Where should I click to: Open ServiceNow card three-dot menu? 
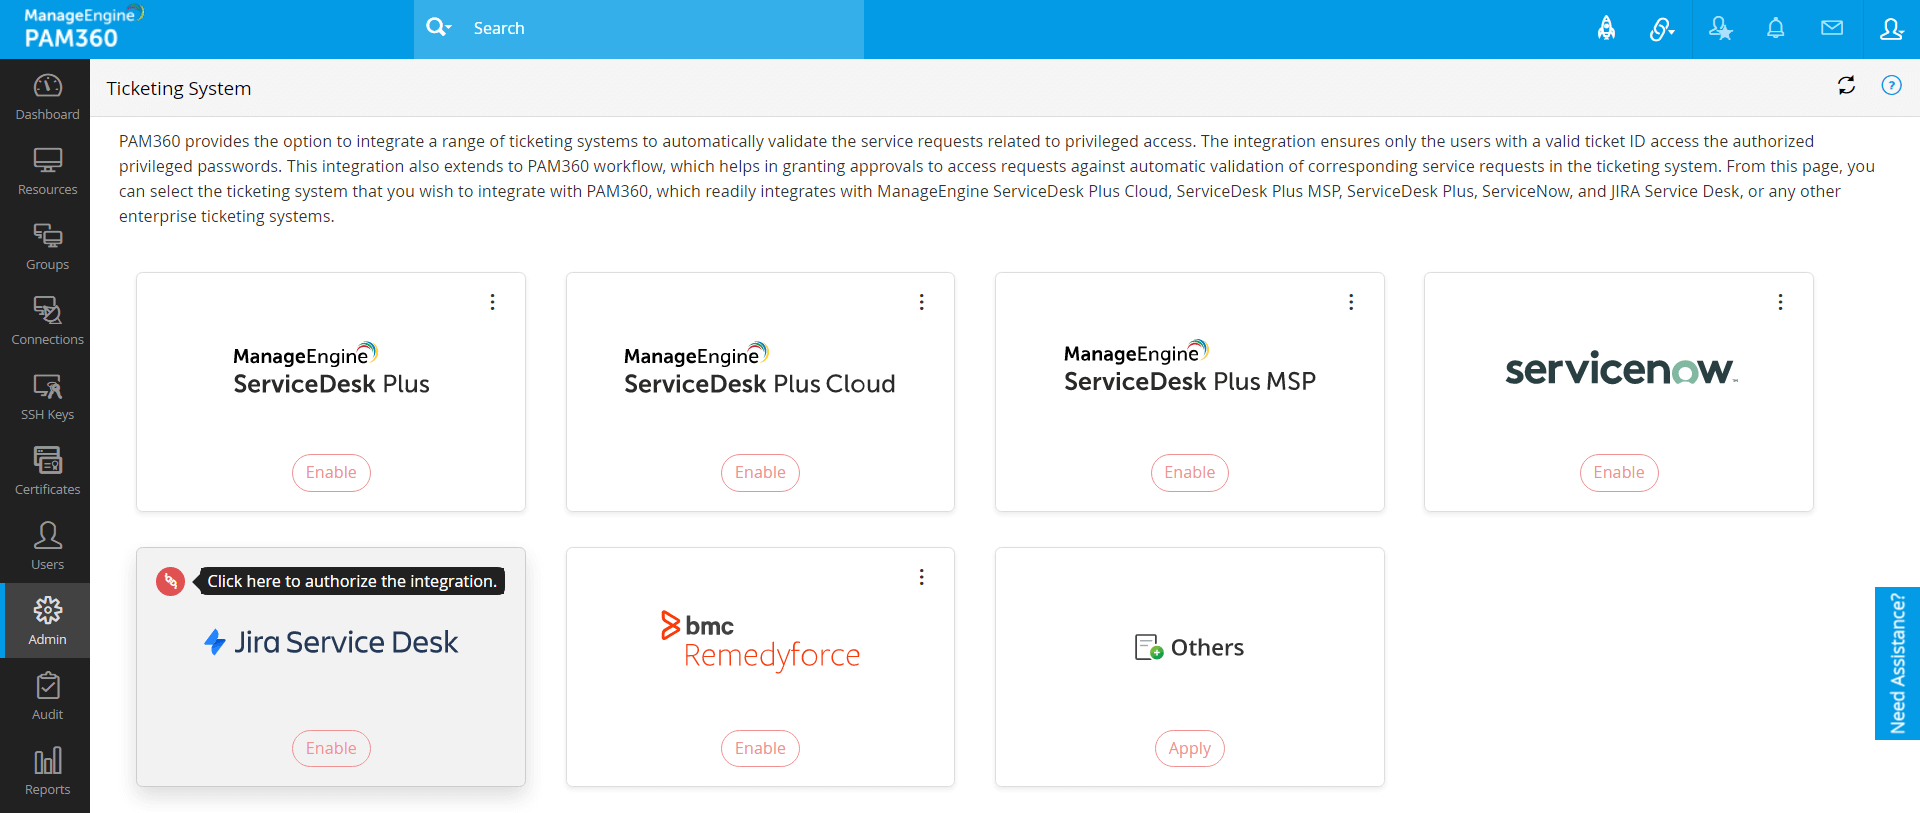tap(1780, 302)
